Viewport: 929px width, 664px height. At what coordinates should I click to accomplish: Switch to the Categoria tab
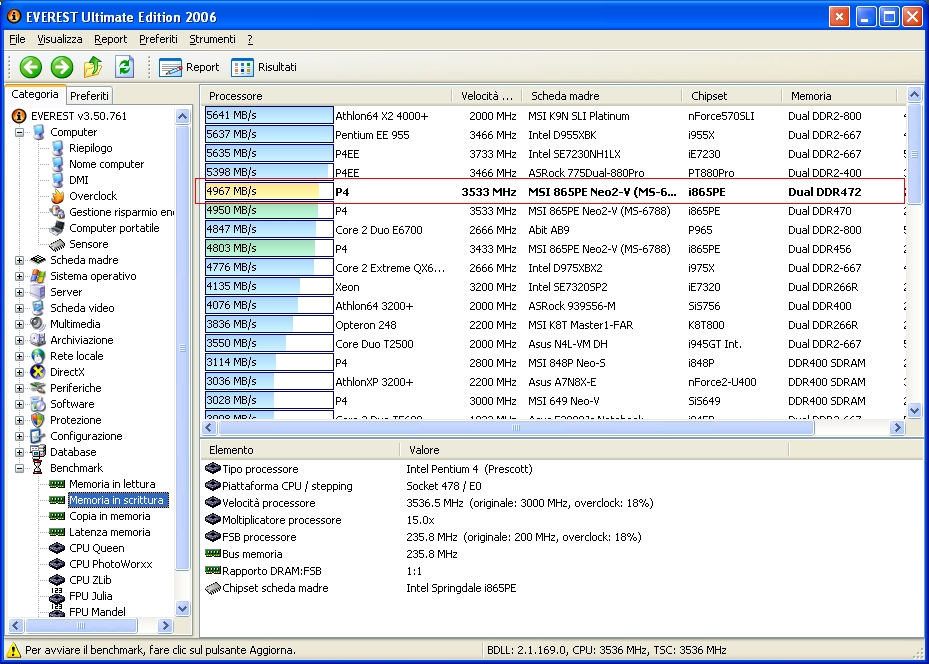(x=35, y=94)
